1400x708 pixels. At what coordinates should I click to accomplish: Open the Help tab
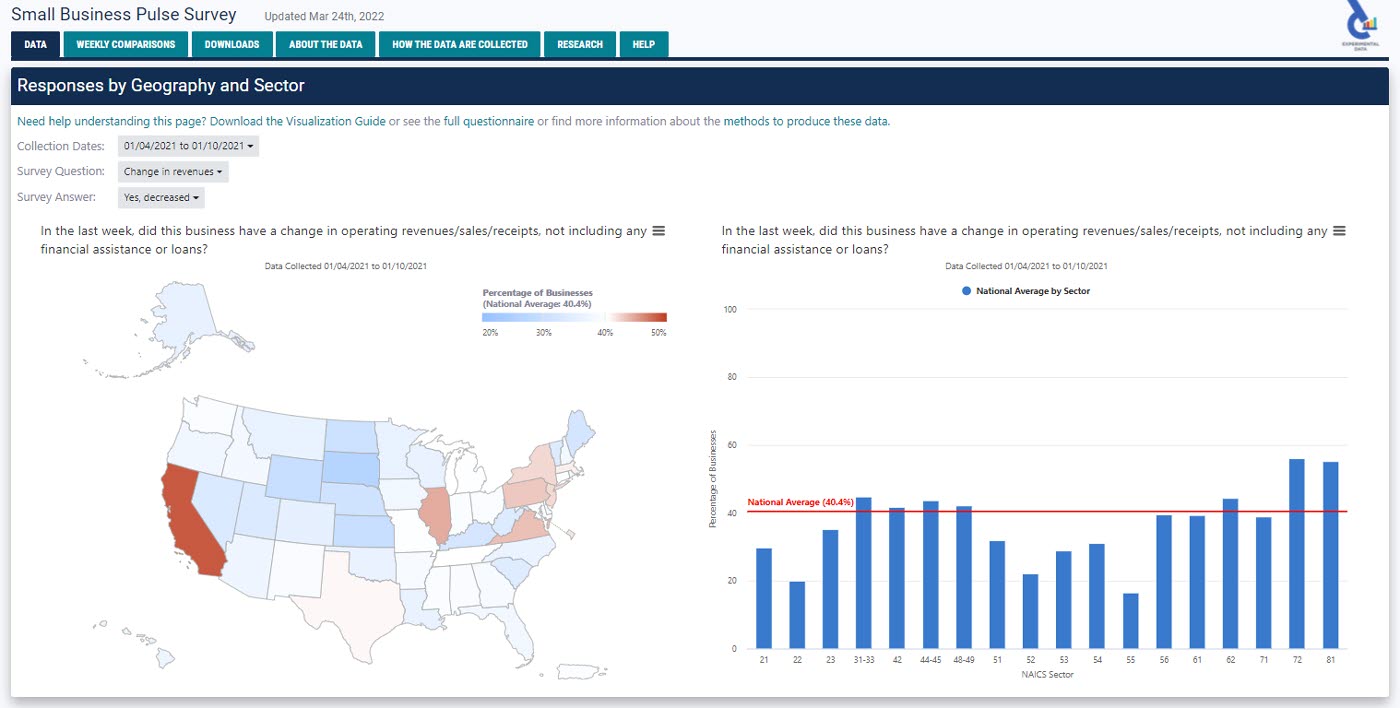click(644, 44)
